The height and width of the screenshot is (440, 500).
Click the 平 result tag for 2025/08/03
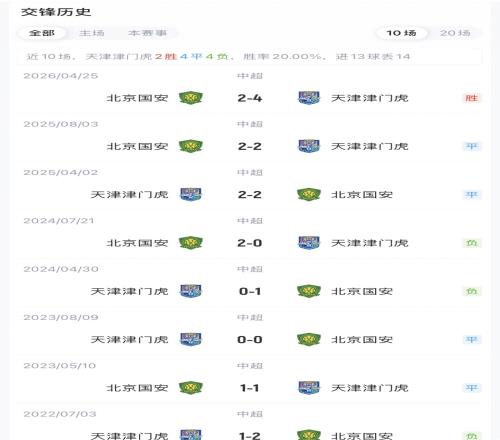(471, 146)
